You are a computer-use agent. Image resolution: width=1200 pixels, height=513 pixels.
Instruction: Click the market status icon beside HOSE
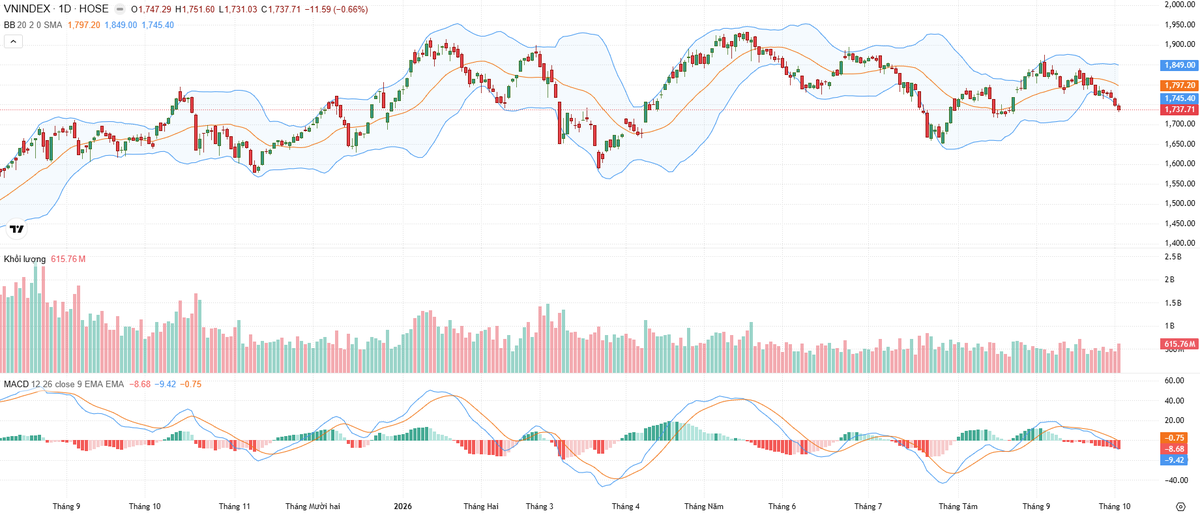point(121,9)
